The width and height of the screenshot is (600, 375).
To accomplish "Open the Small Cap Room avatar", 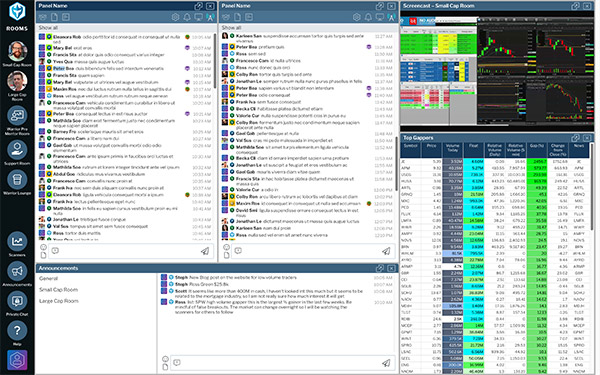I will tap(17, 51).
